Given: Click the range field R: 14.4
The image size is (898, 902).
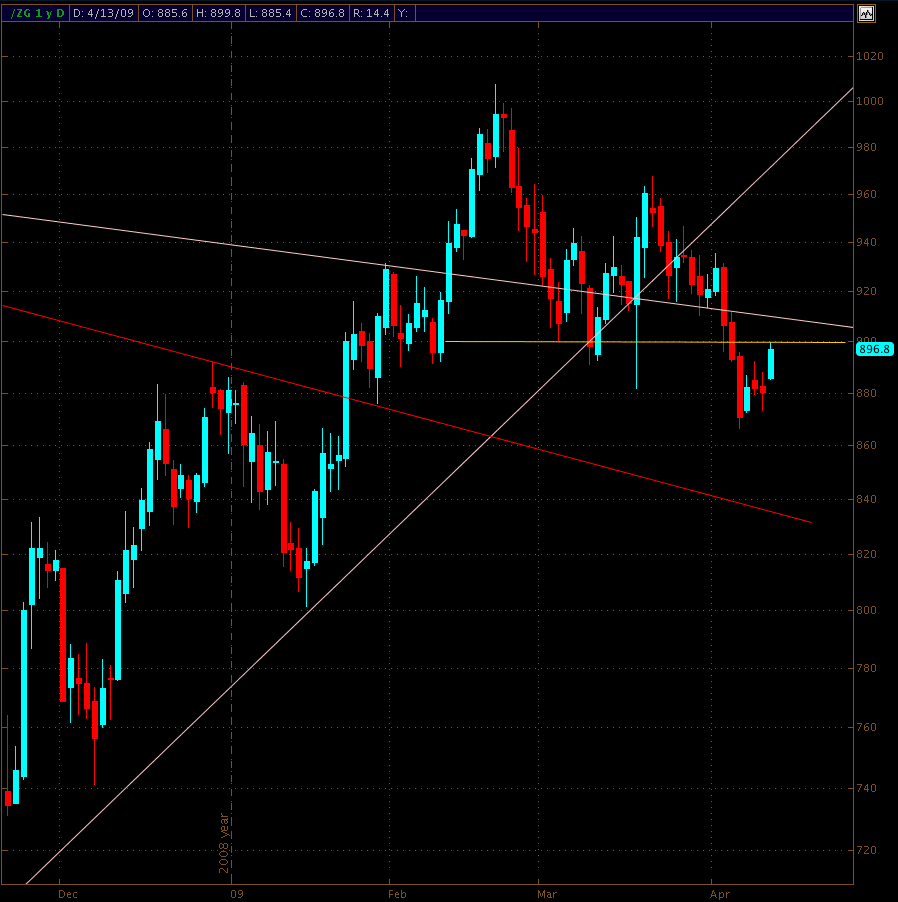Looking at the screenshot, I should click(410, 13).
